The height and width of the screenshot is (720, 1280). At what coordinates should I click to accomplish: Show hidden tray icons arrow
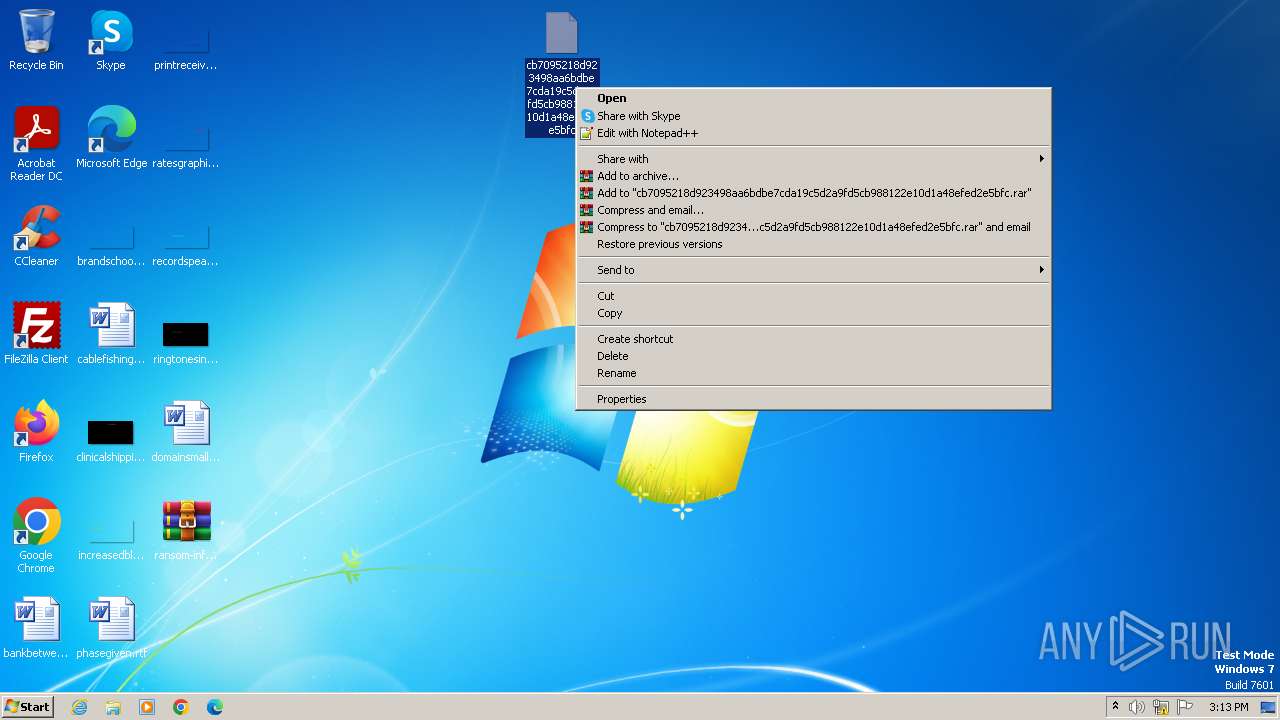click(1115, 707)
